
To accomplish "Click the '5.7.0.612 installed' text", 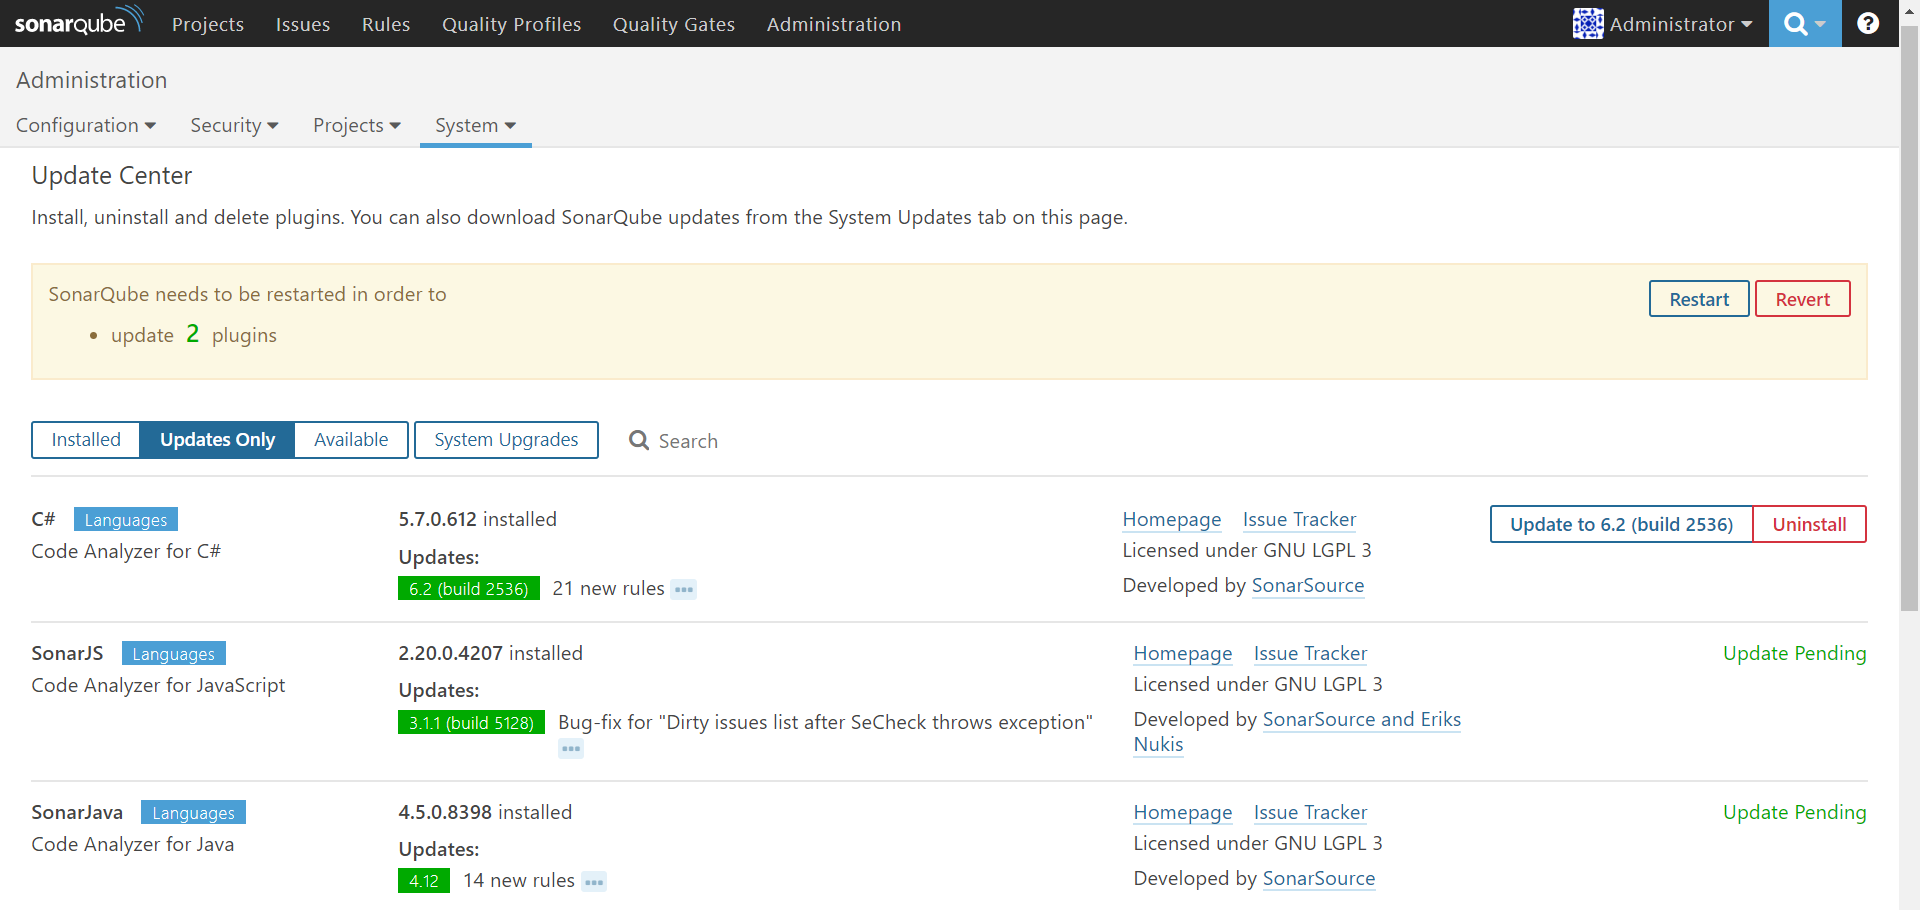I will [478, 519].
